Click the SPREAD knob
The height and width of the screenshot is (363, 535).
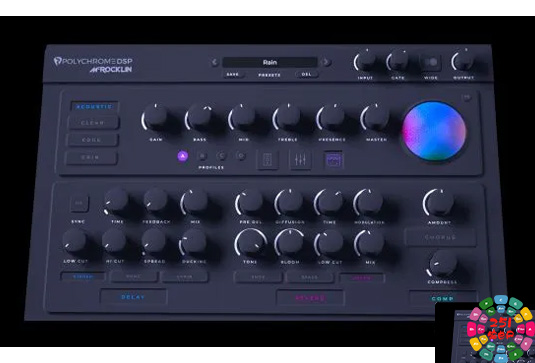tap(154, 241)
